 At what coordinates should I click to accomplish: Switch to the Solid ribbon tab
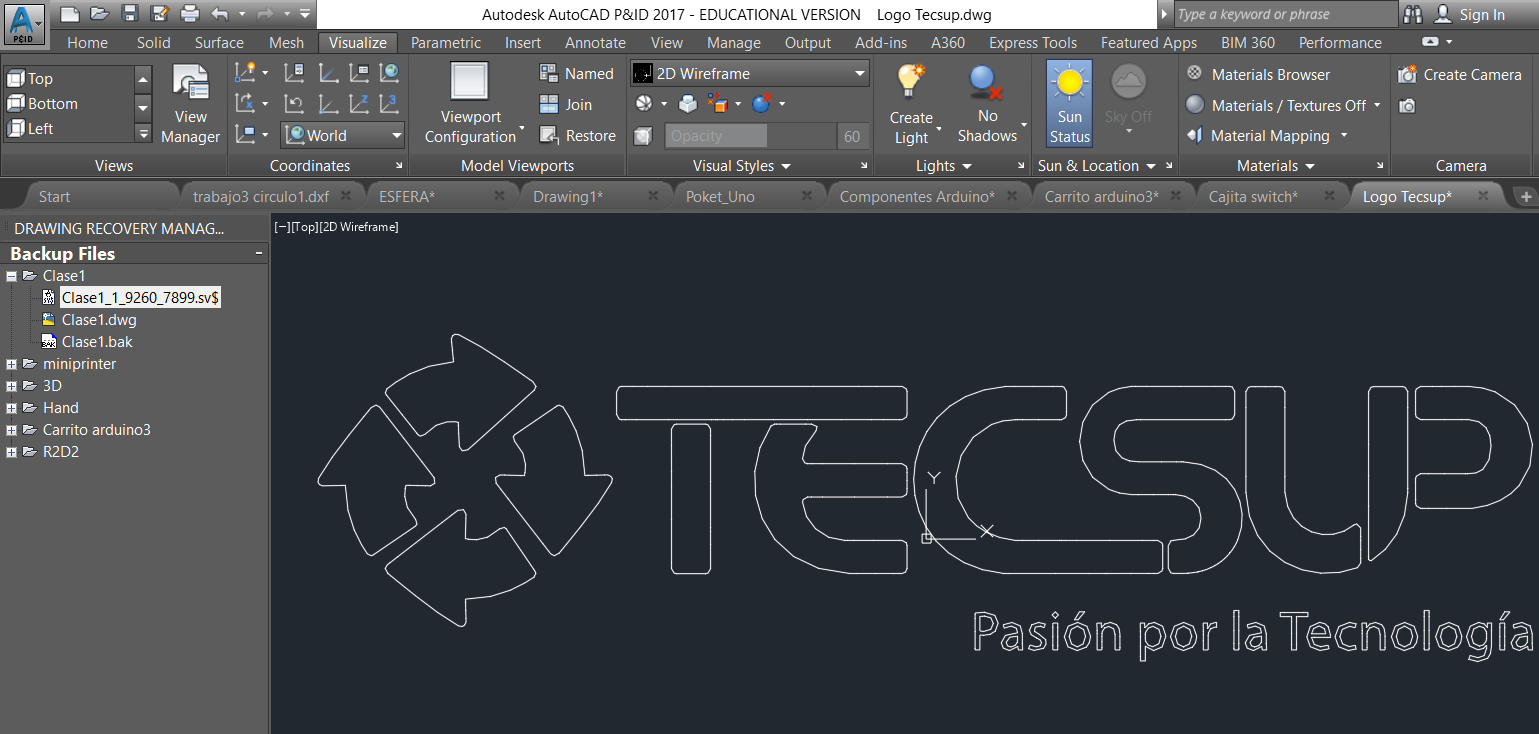[x=153, y=42]
